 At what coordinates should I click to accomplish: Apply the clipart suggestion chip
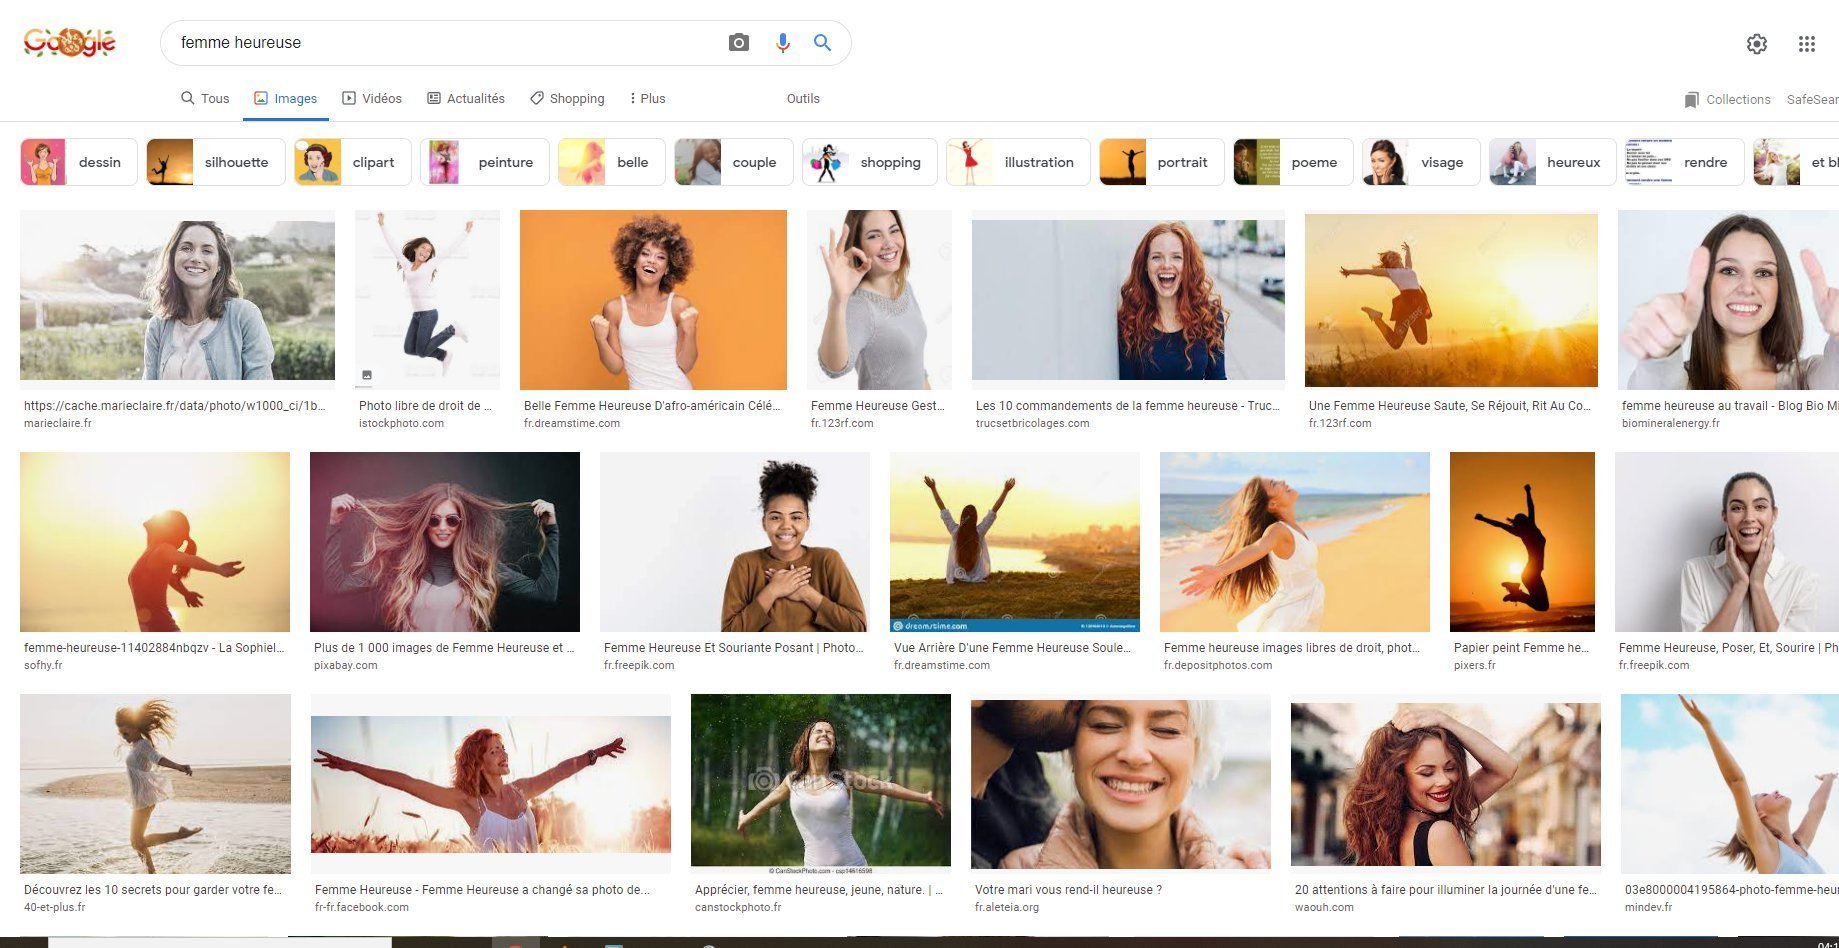[x=353, y=162]
